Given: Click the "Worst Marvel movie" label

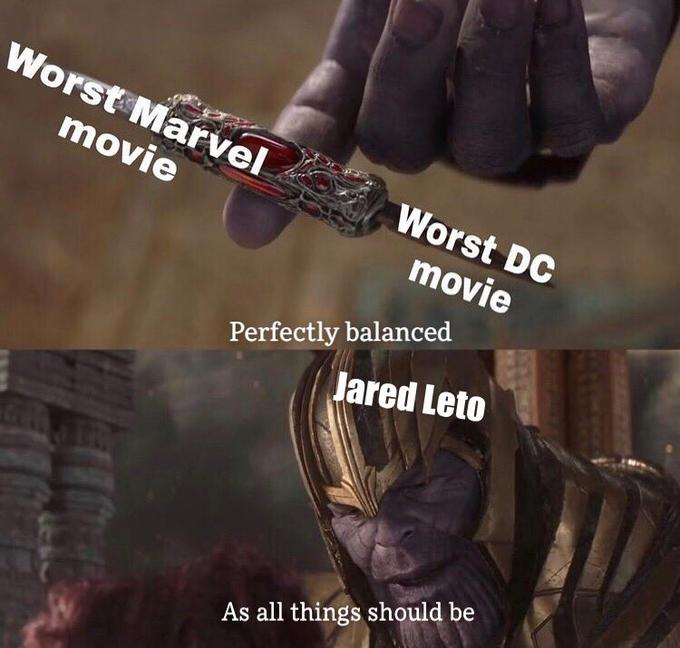Looking at the screenshot, I should tap(136, 111).
